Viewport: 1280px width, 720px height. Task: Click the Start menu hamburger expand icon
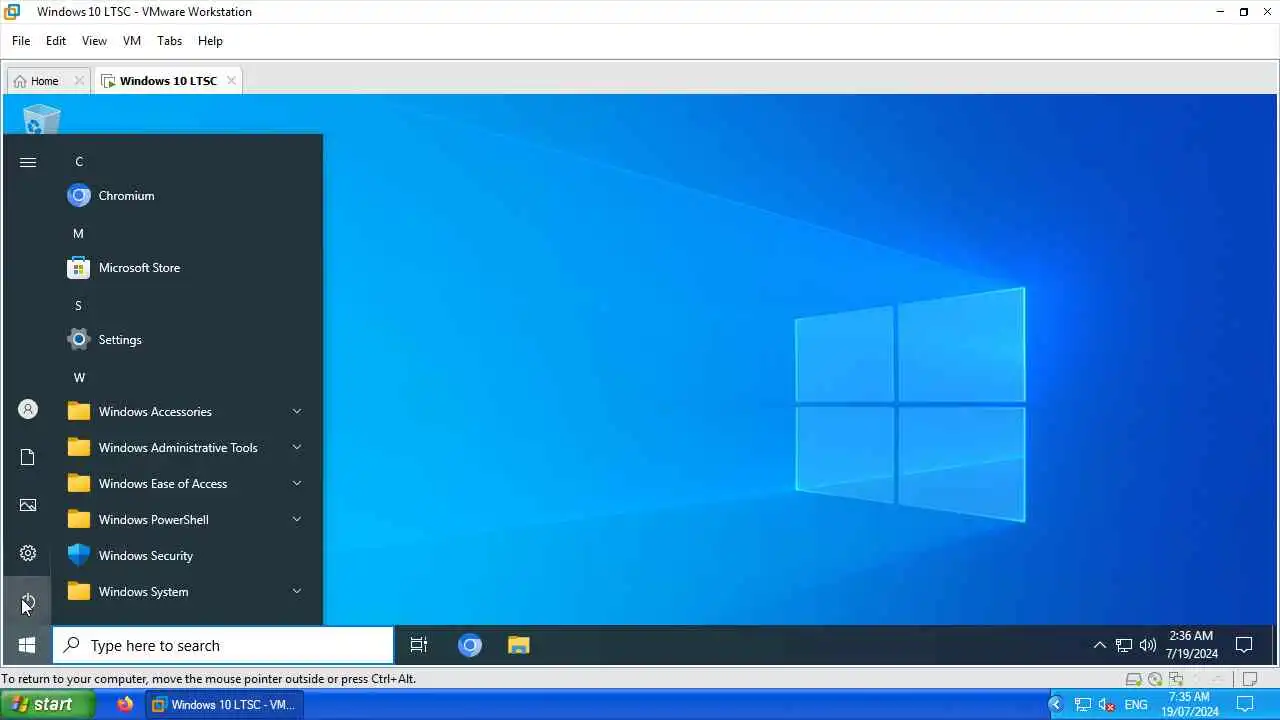[x=28, y=162]
